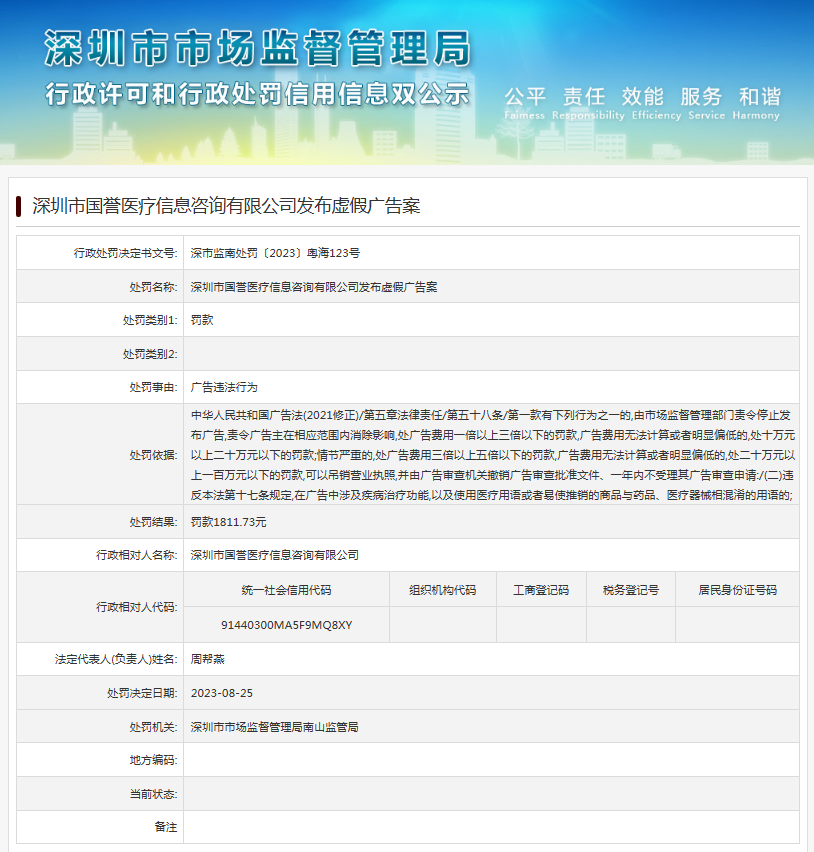Select document number "深市监南处罚〔2023〕粤海123号"
This screenshot has width=814, height=852.
[x=275, y=253]
